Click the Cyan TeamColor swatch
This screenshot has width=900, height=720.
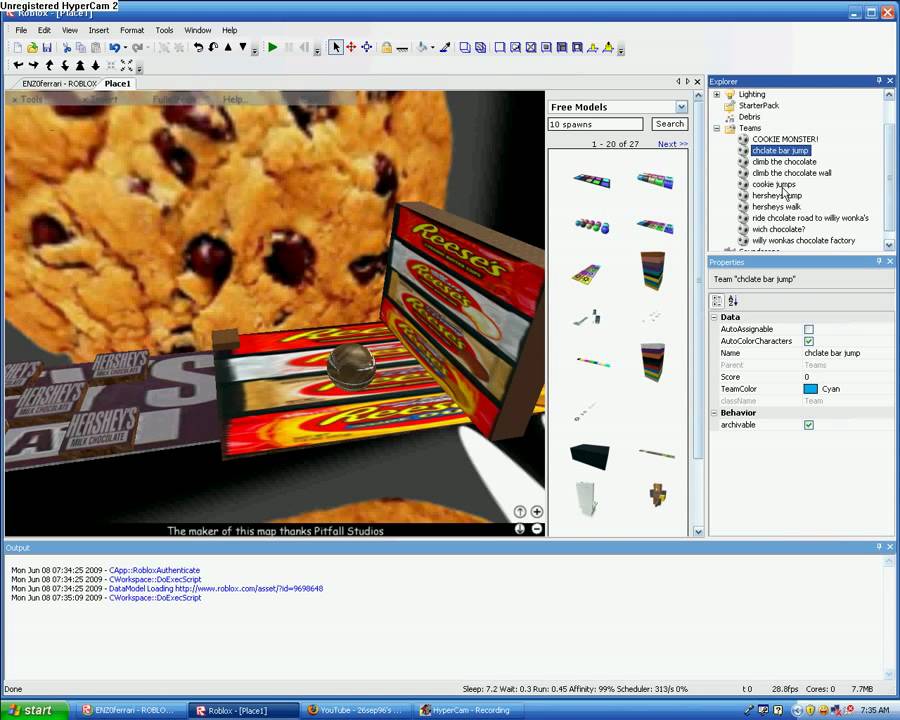(x=810, y=389)
